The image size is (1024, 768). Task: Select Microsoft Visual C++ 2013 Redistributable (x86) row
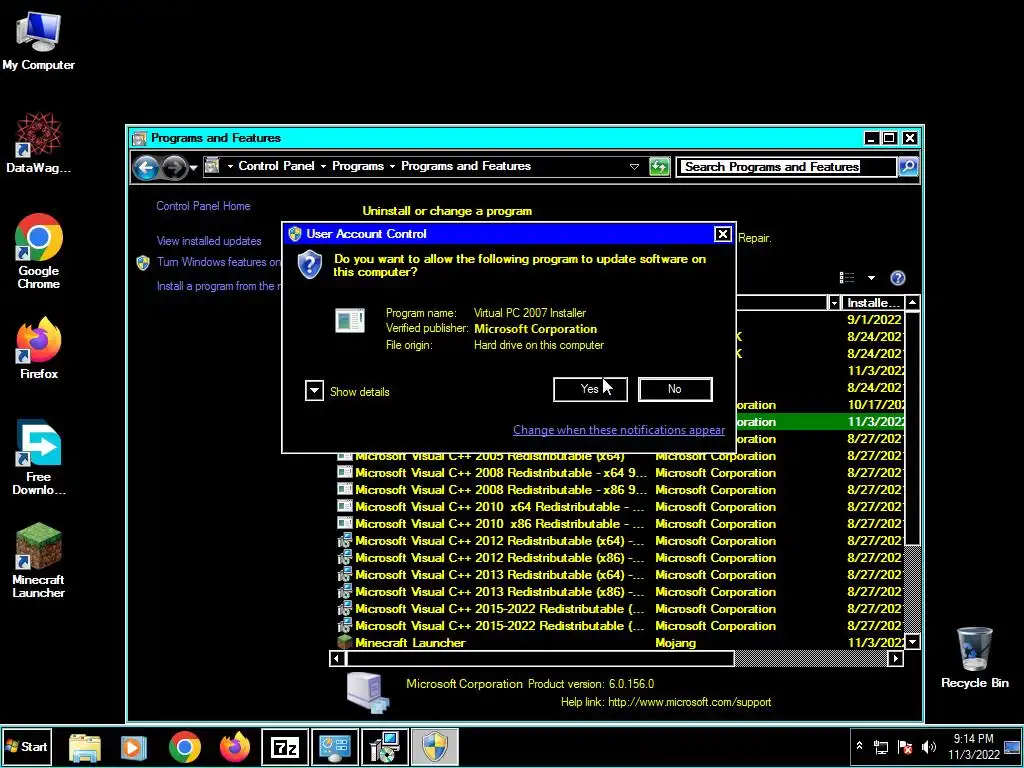point(620,592)
